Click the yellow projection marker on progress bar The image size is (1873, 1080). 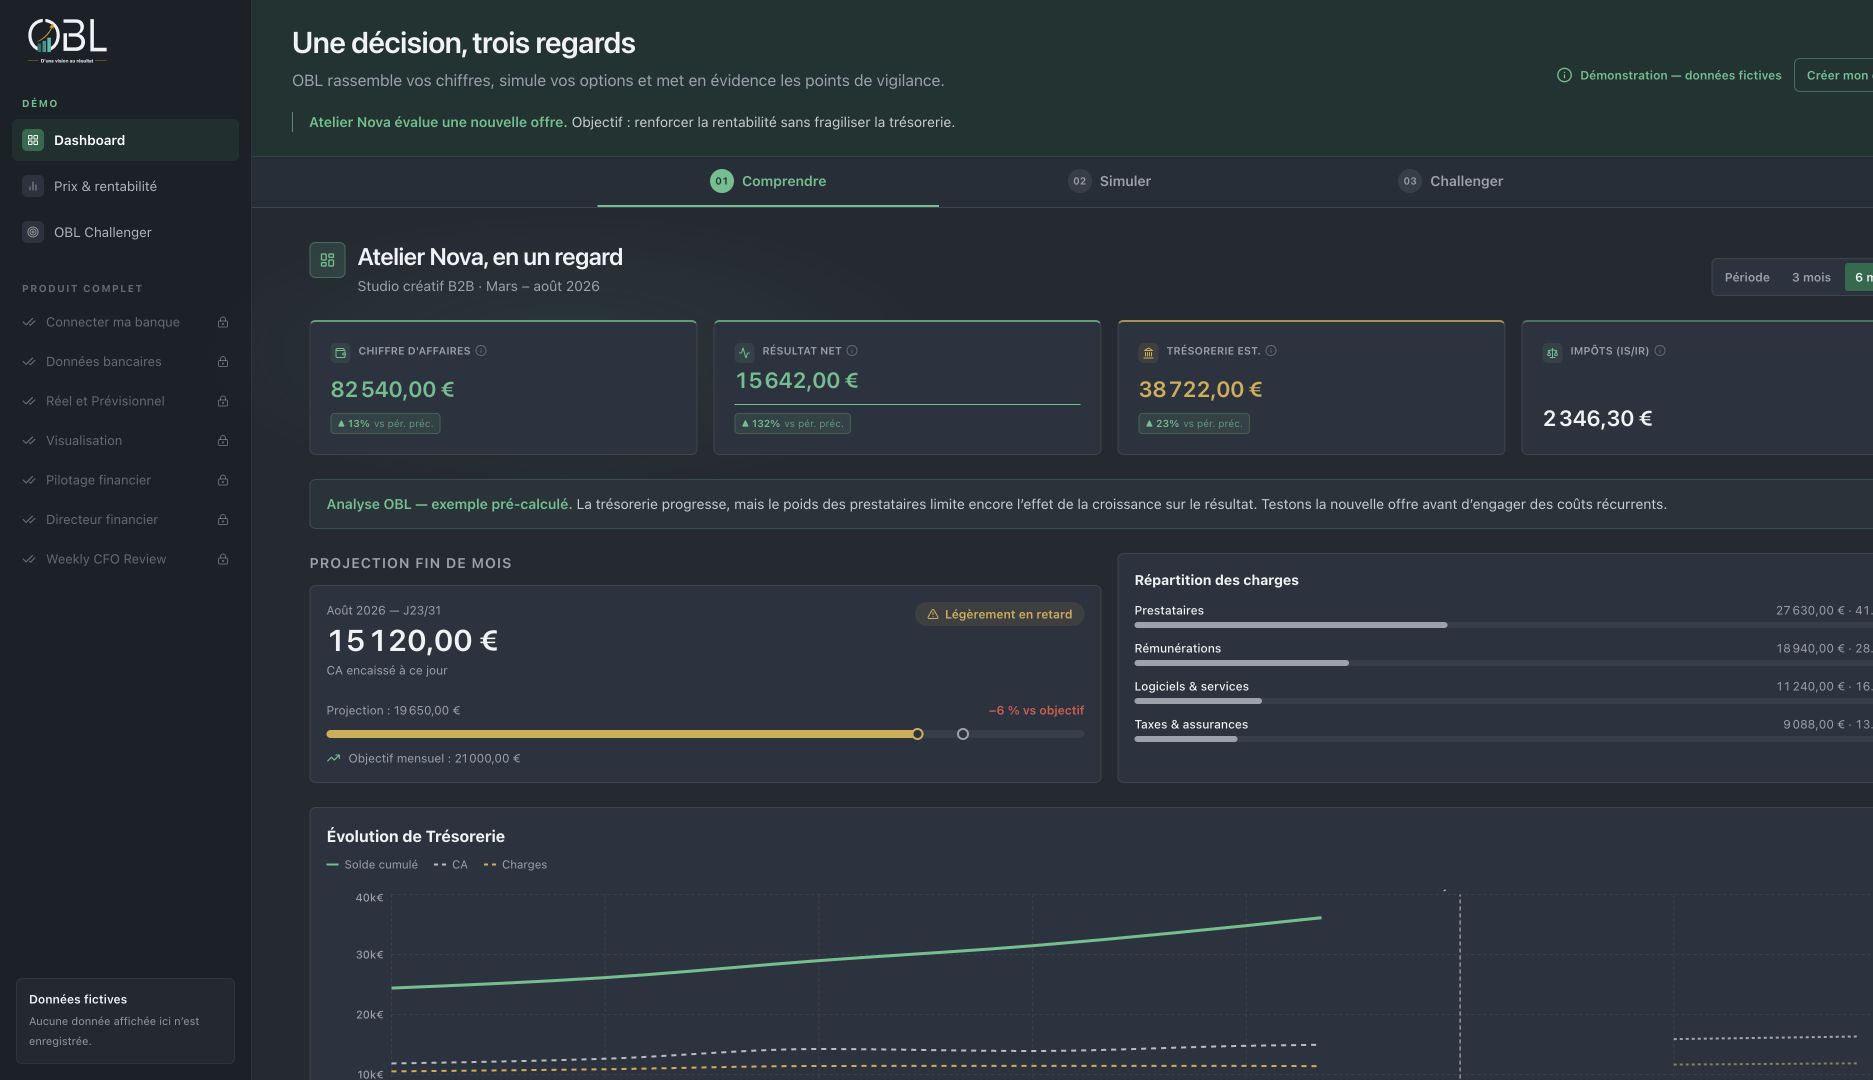click(x=918, y=734)
